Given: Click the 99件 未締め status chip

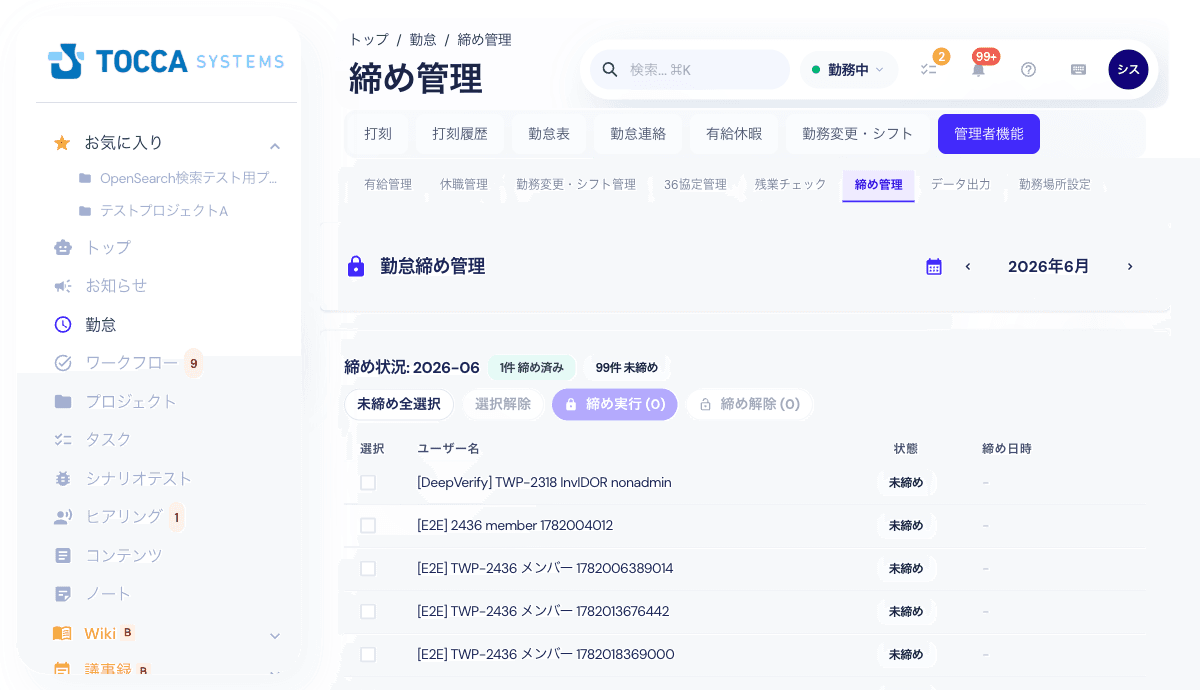Looking at the screenshot, I should 627,368.
